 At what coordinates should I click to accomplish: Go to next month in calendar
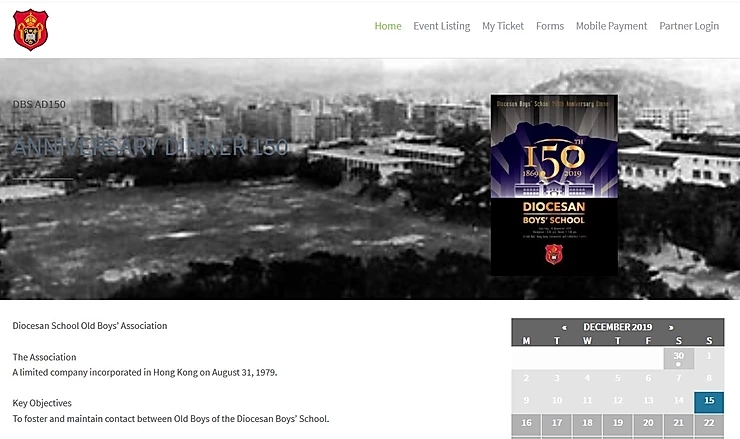[671, 327]
